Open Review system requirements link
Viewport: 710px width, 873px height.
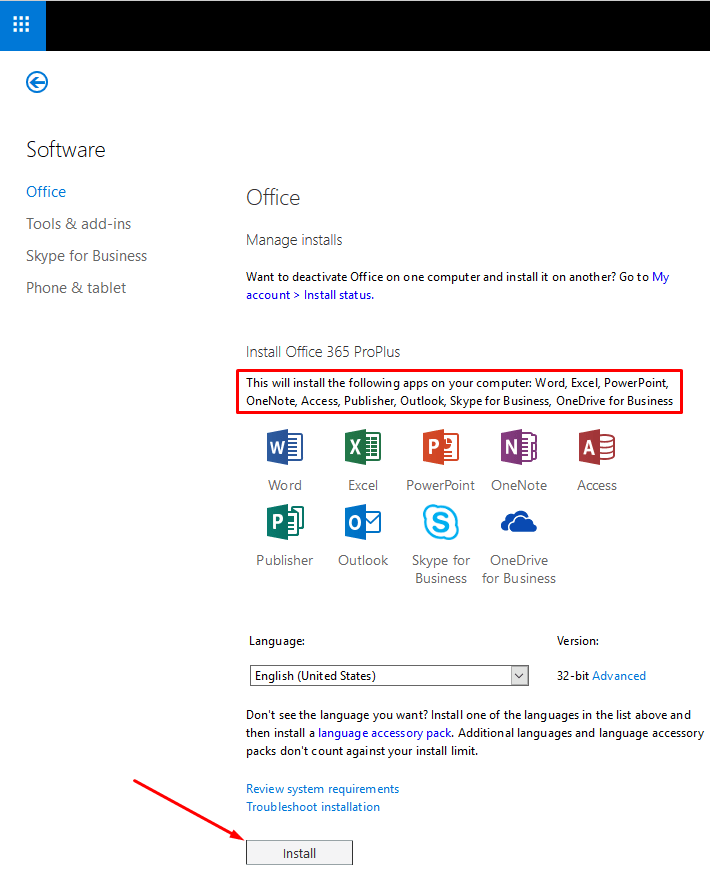(322, 789)
